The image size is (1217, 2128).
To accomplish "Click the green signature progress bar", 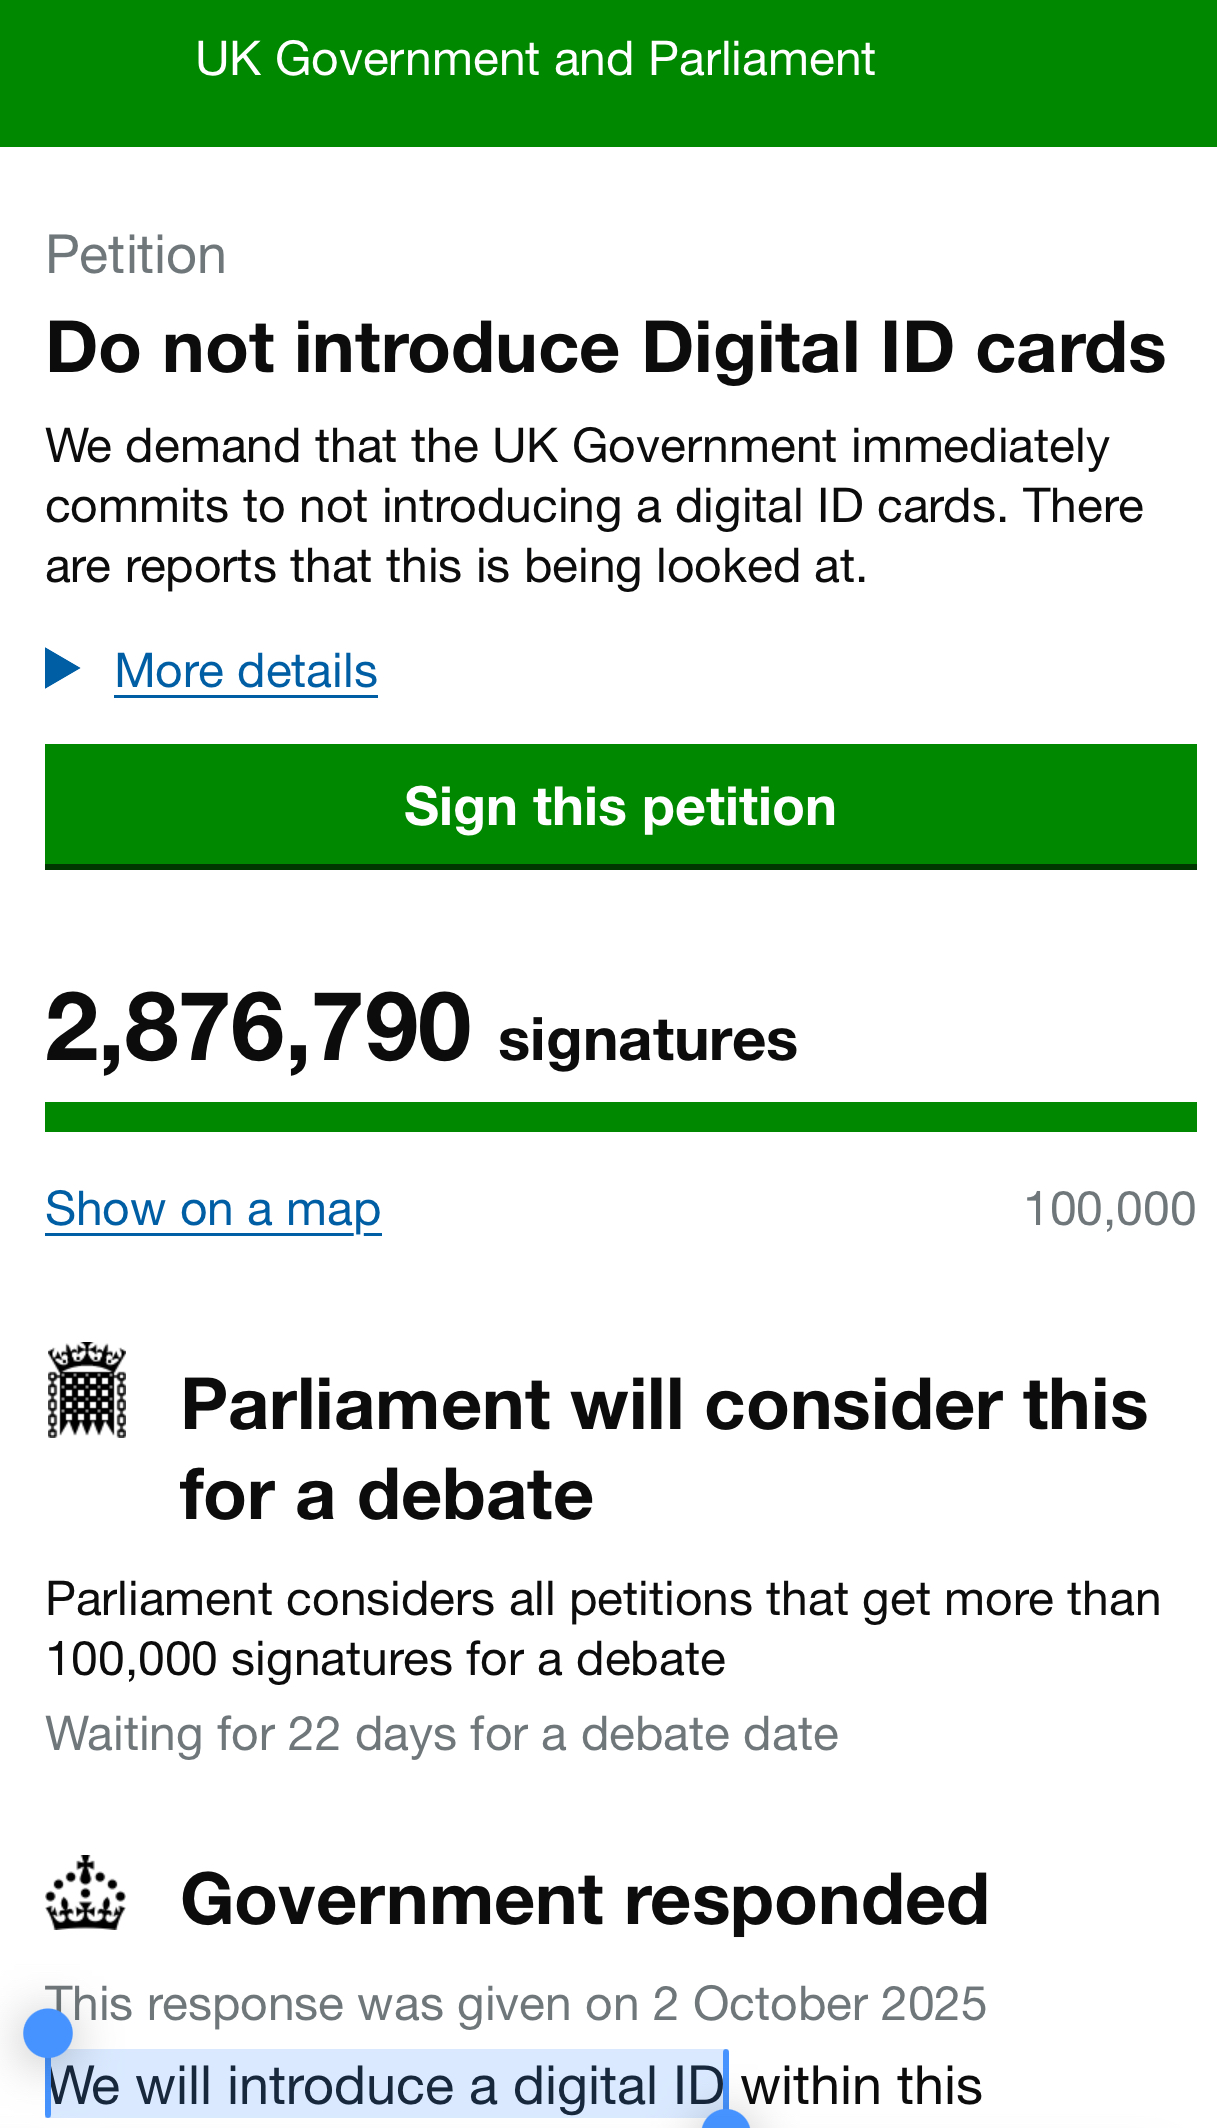I will point(620,1117).
